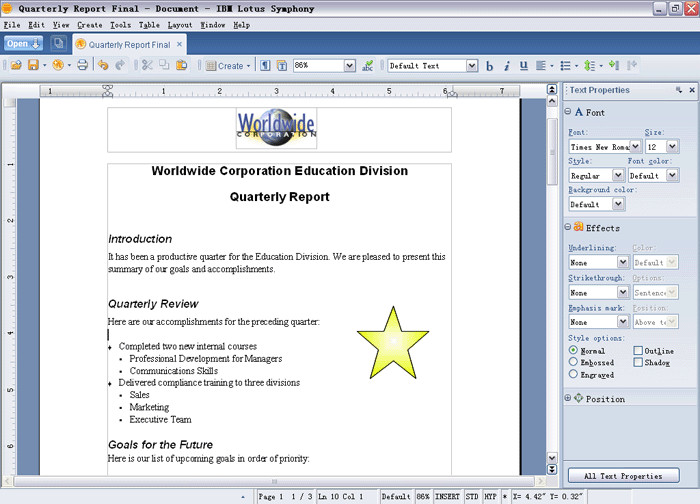Viewport: 700px width, 504px height.
Task: Toggle bold formatting in the toolbar
Action: pyautogui.click(x=490, y=66)
